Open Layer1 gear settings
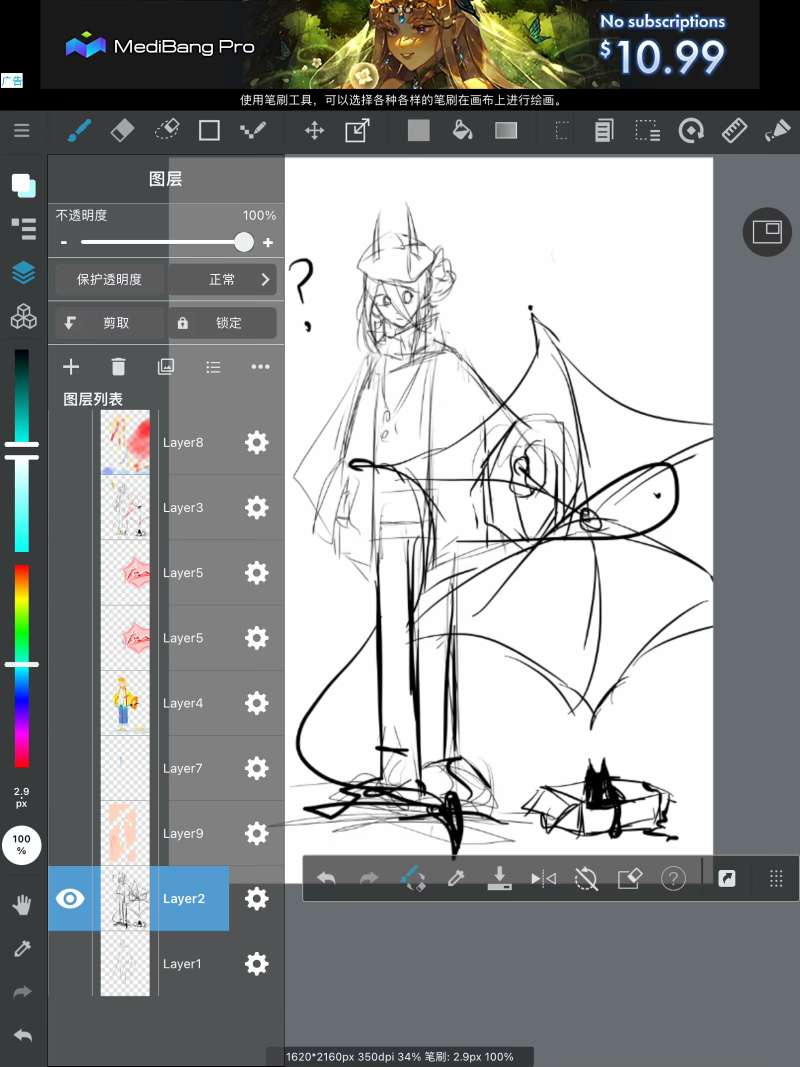 pyautogui.click(x=256, y=964)
